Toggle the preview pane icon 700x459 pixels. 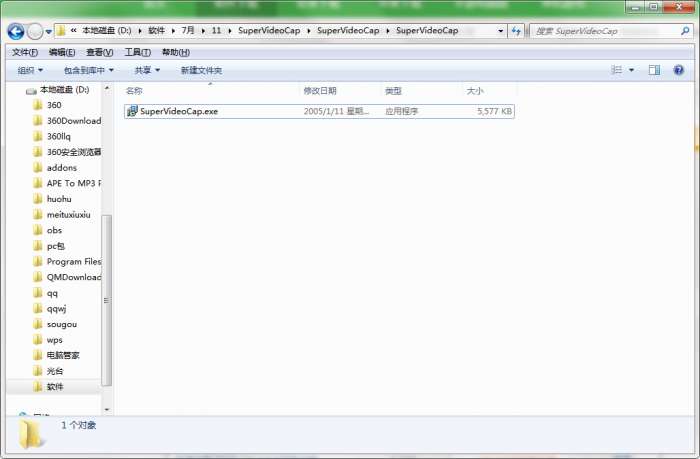click(654, 70)
